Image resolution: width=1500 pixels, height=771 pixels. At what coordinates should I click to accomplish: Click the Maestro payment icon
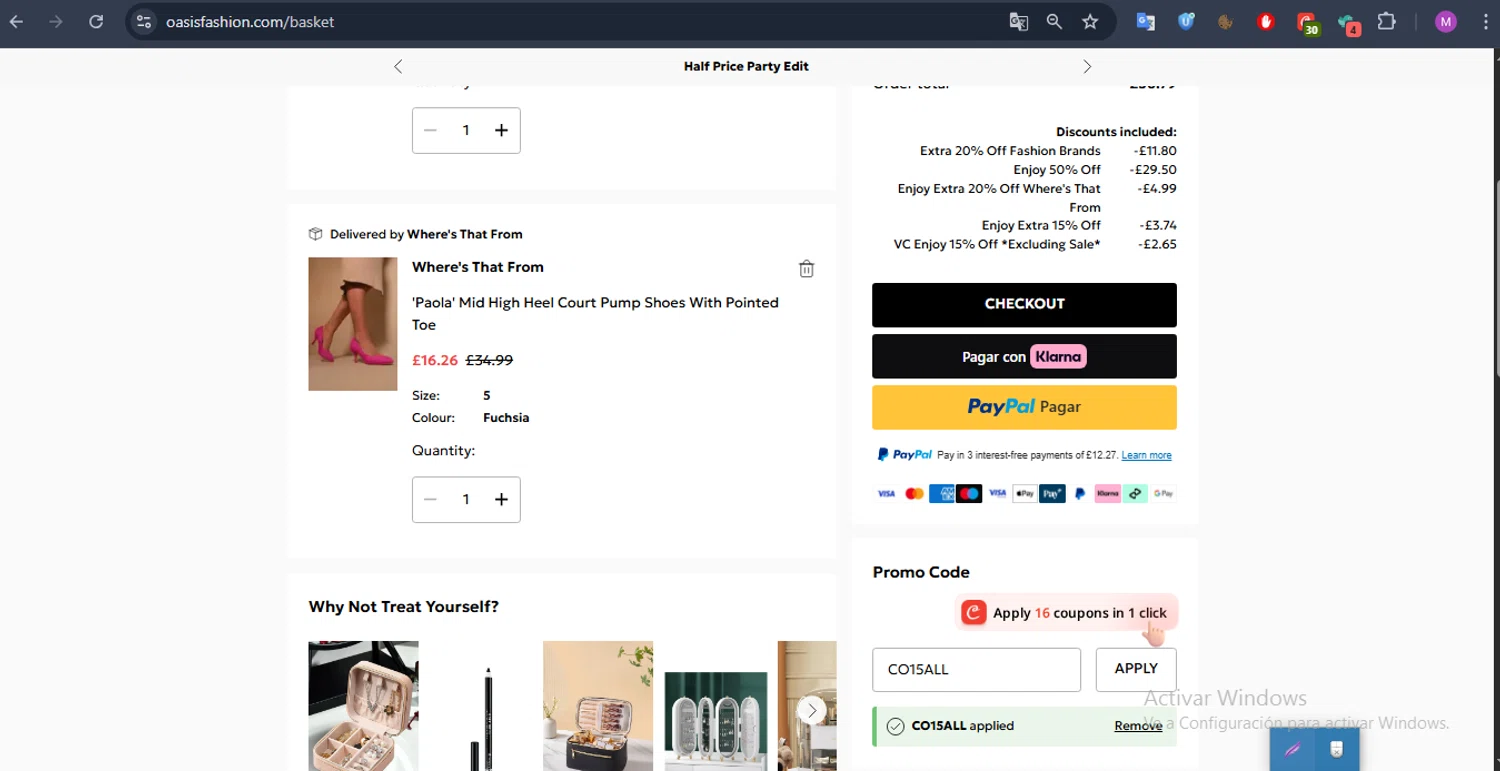tap(969, 493)
